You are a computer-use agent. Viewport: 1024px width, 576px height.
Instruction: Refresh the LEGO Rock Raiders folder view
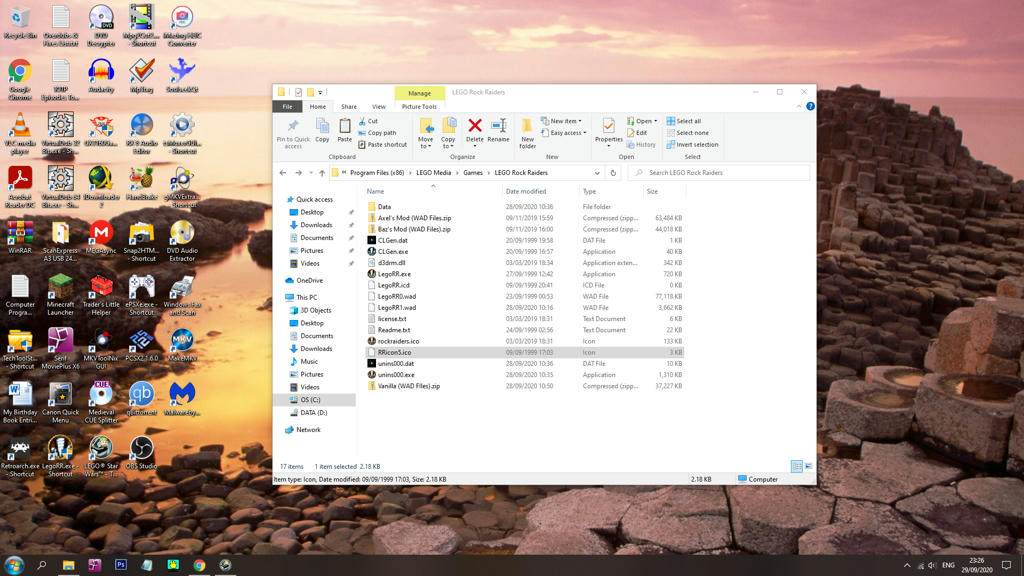(x=613, y=173)
